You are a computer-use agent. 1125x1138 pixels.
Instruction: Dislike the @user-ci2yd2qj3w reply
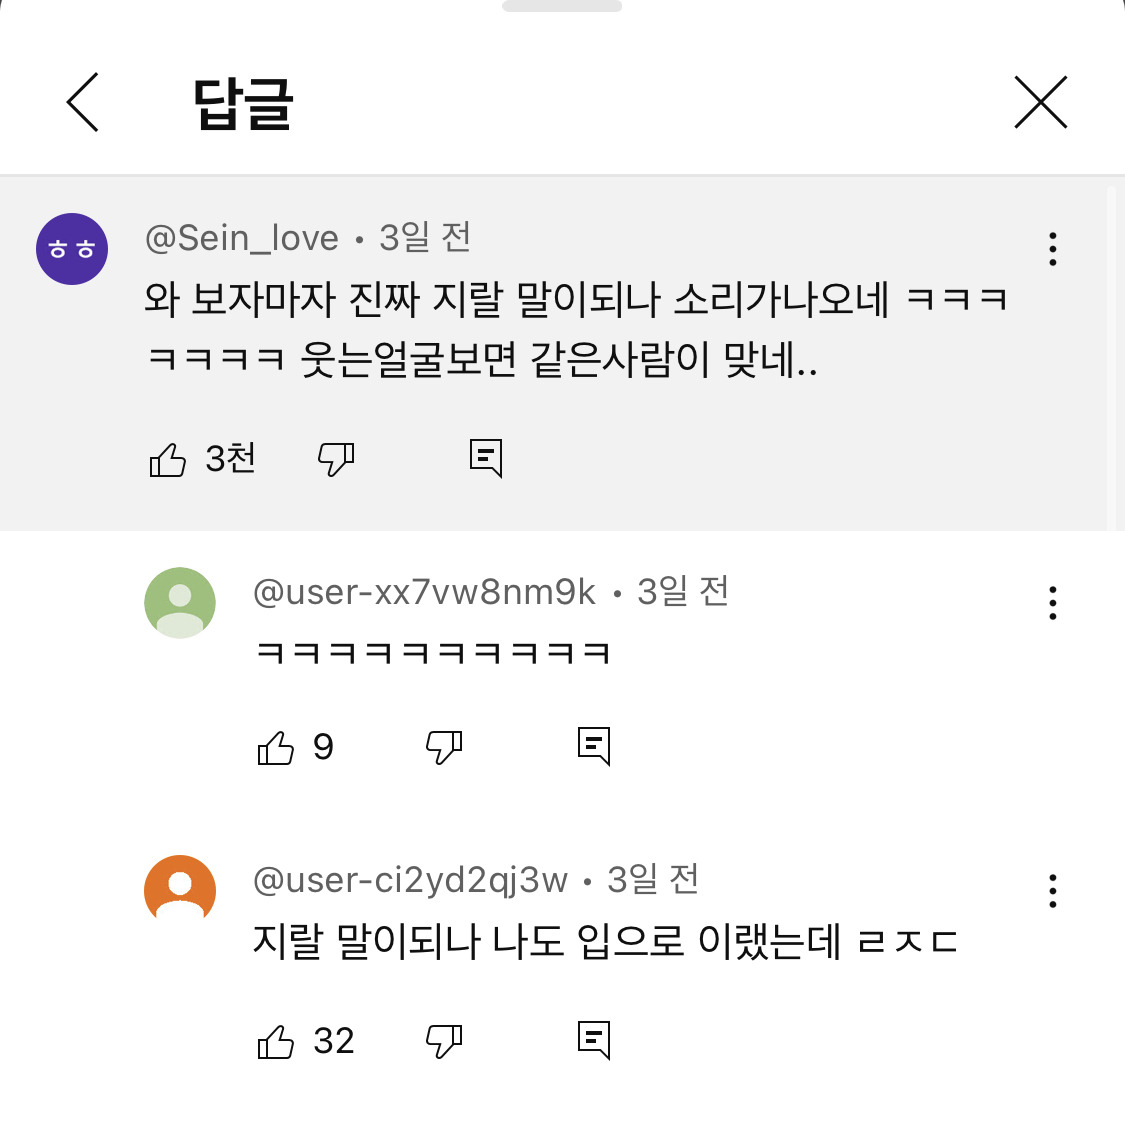444,1041
